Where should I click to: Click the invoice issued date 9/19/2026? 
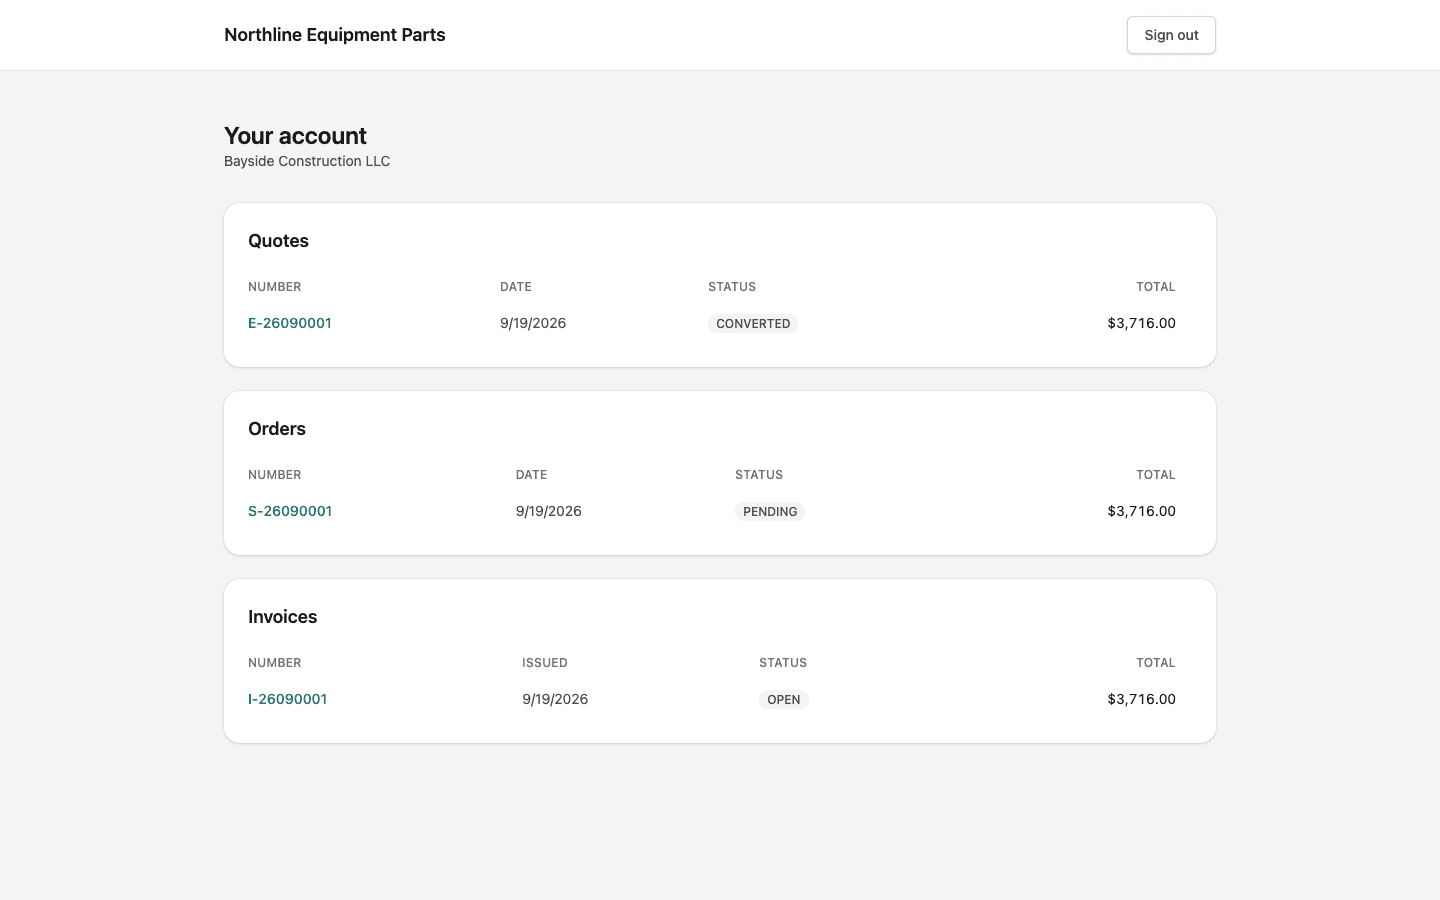(555, 699)
